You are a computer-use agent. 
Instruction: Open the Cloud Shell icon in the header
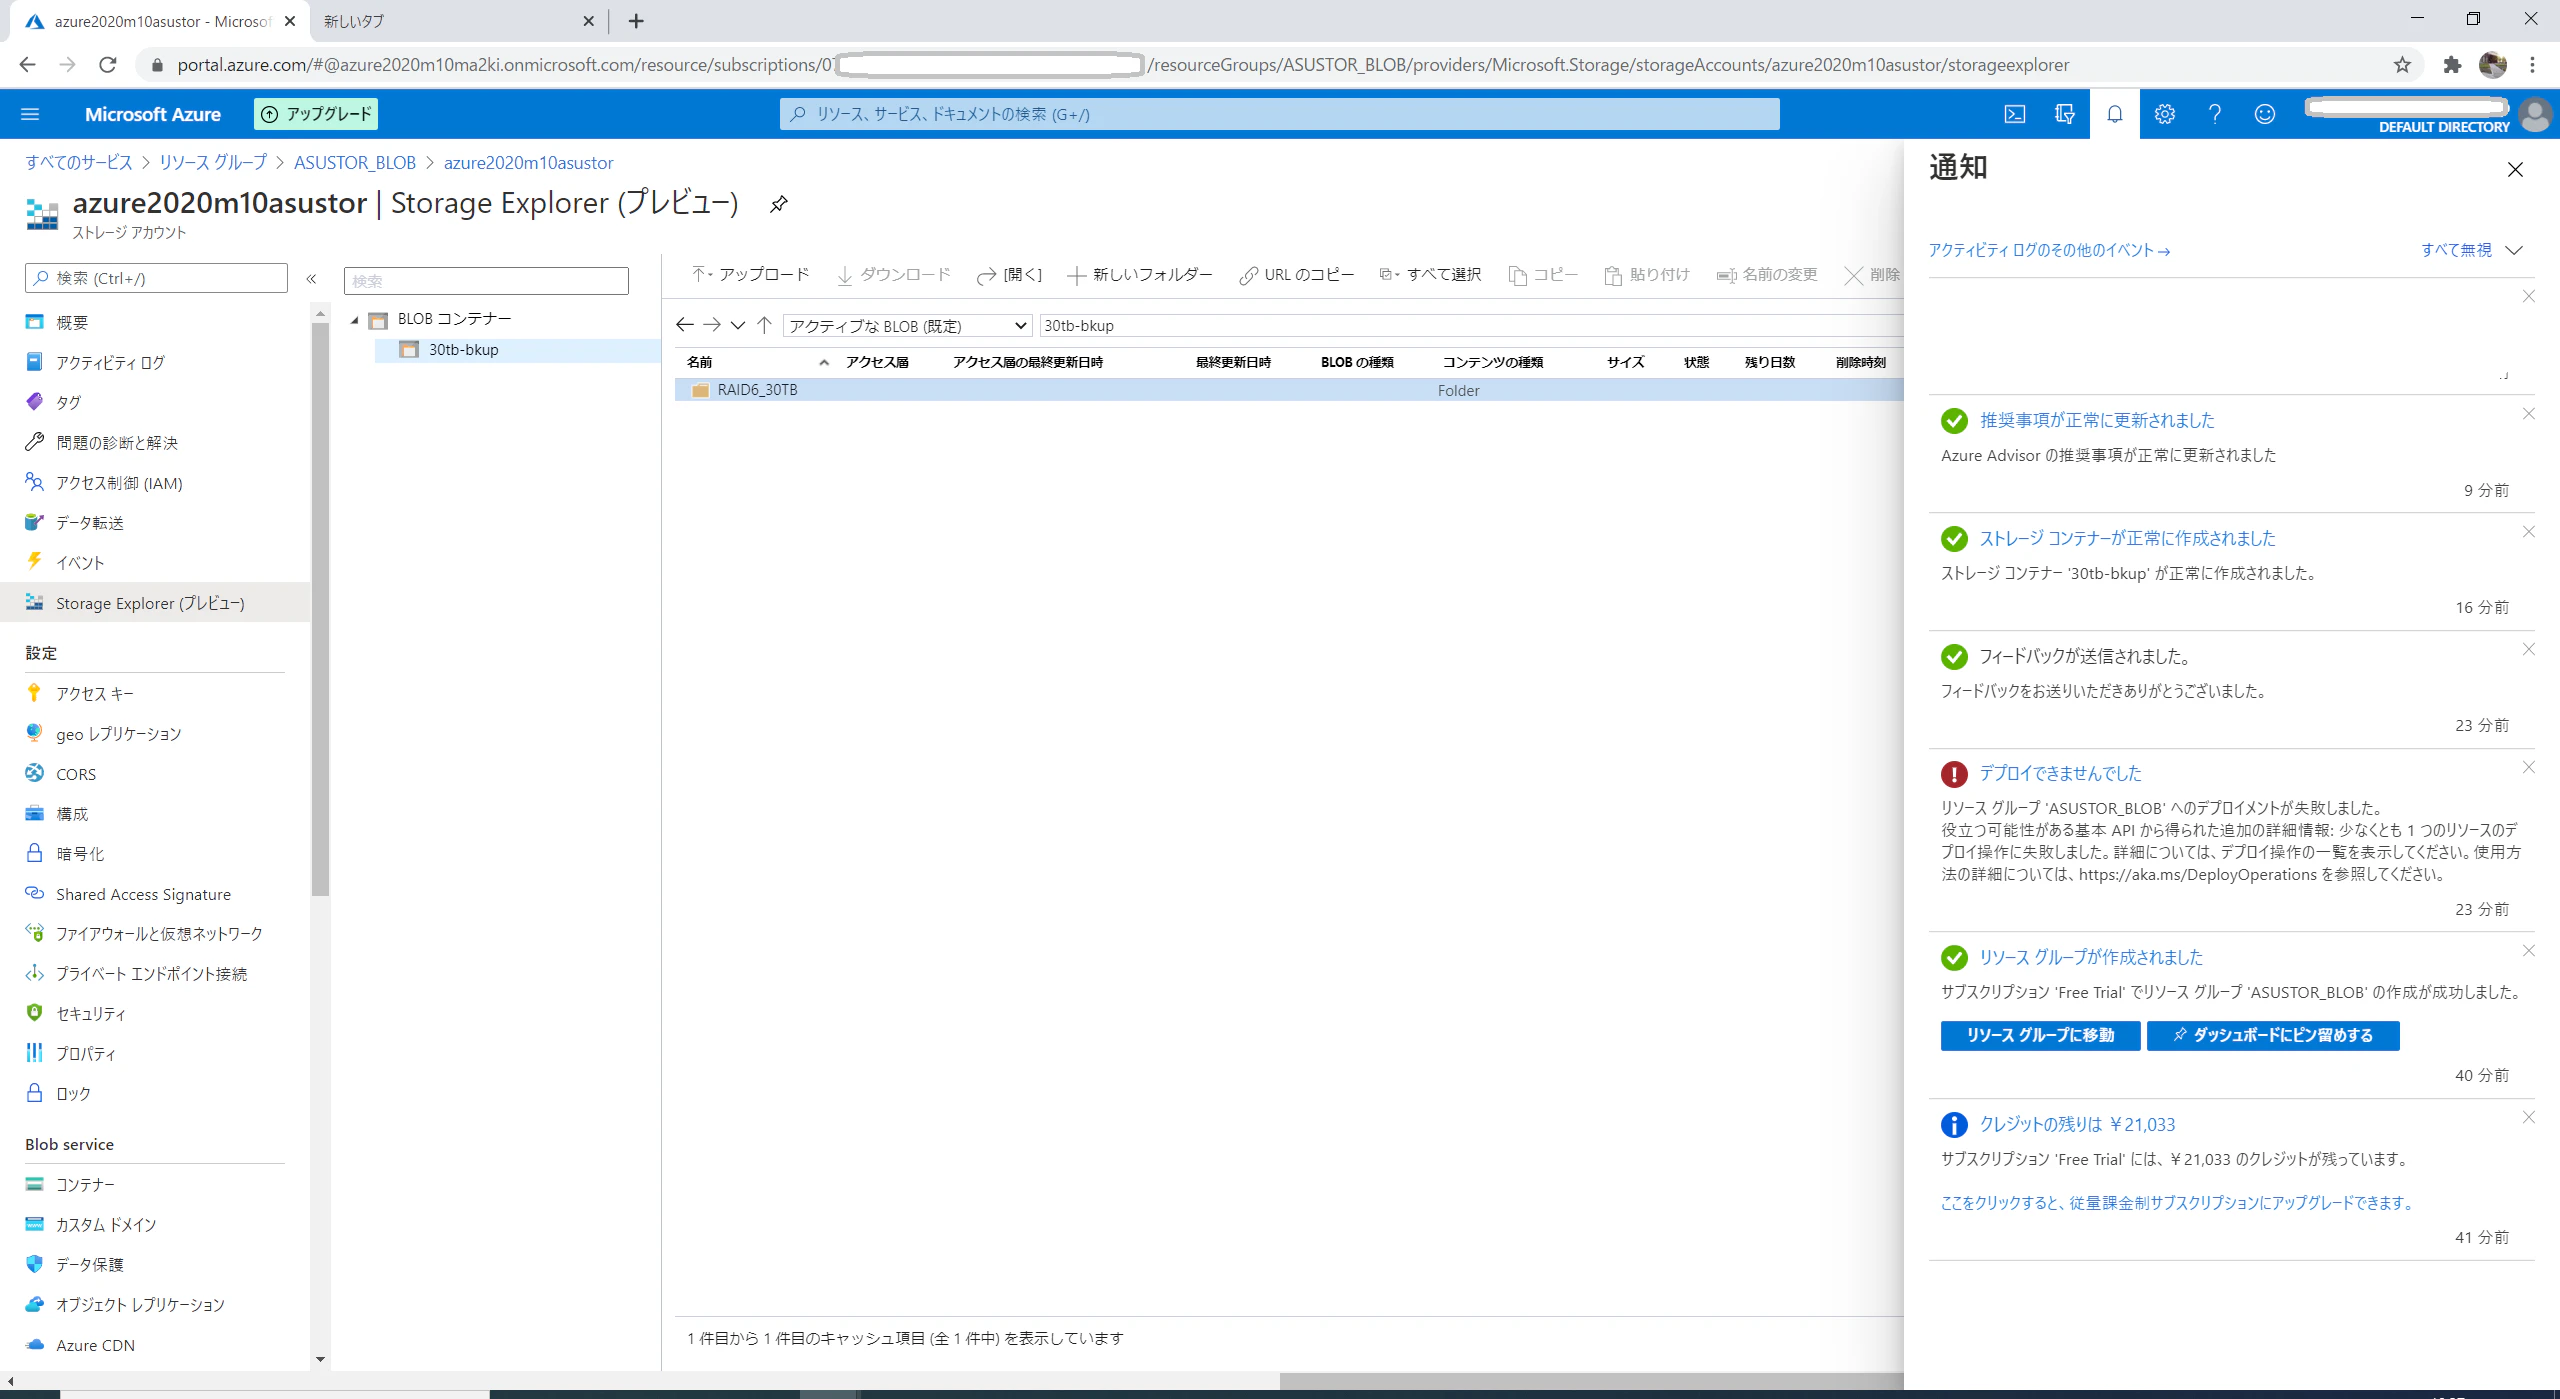(x=2015, y=114)
